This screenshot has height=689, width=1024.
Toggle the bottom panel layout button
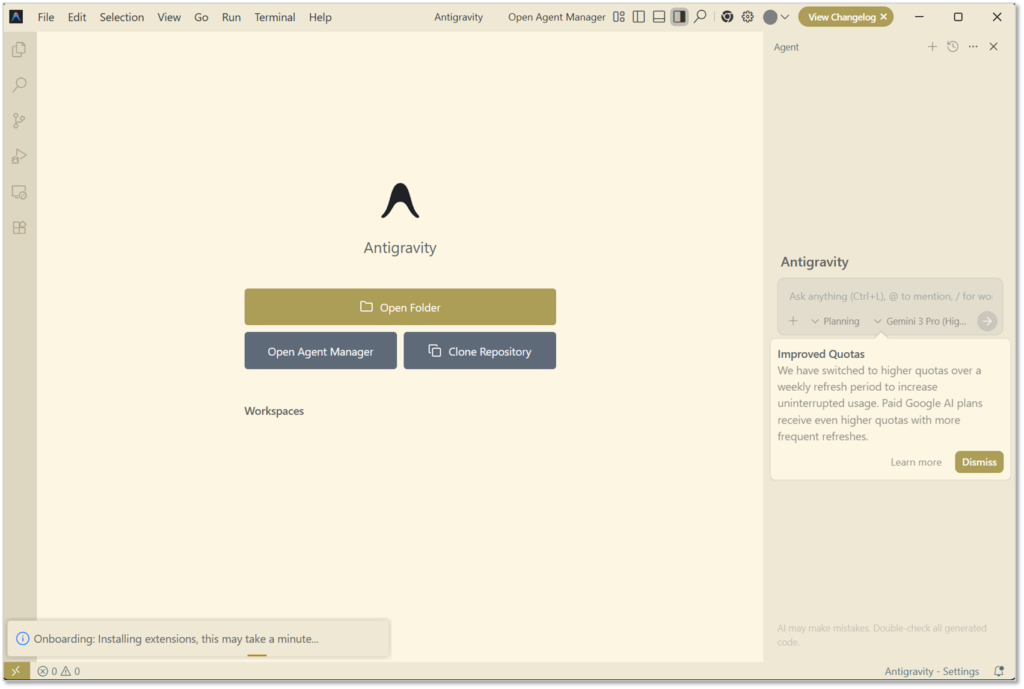(x=659, y=17)
